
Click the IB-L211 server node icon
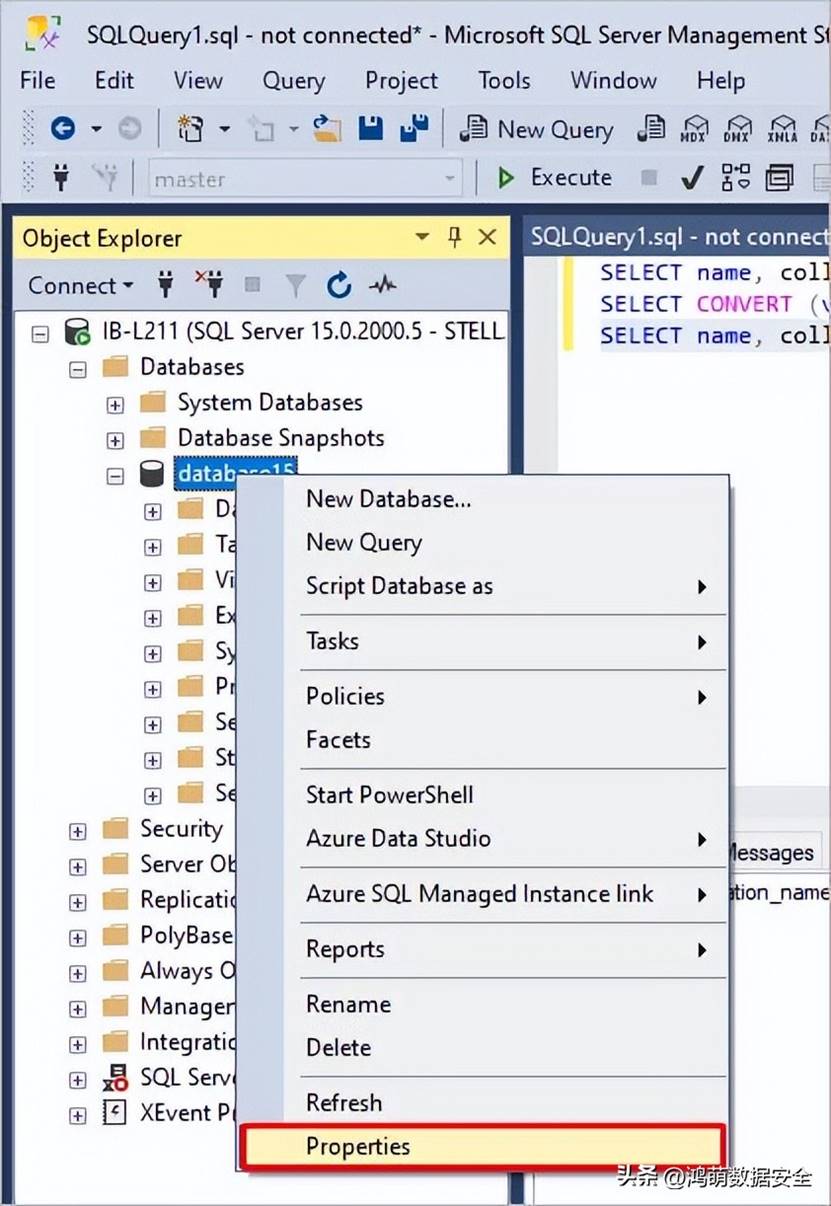tap(76, 330)
